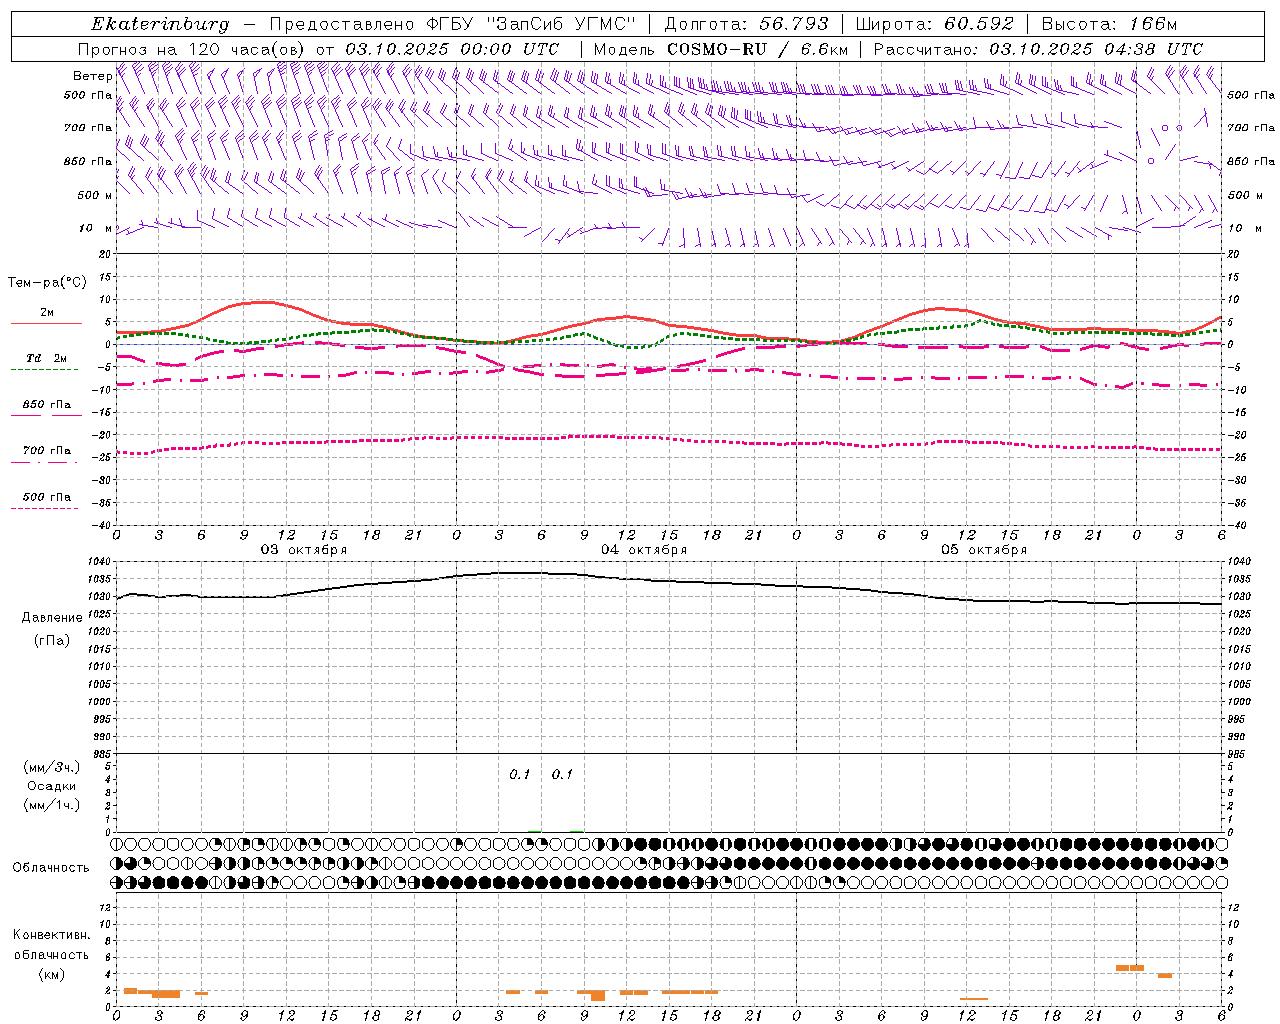
Task: Click the '04 октября' date label
Action: [644, 550]
